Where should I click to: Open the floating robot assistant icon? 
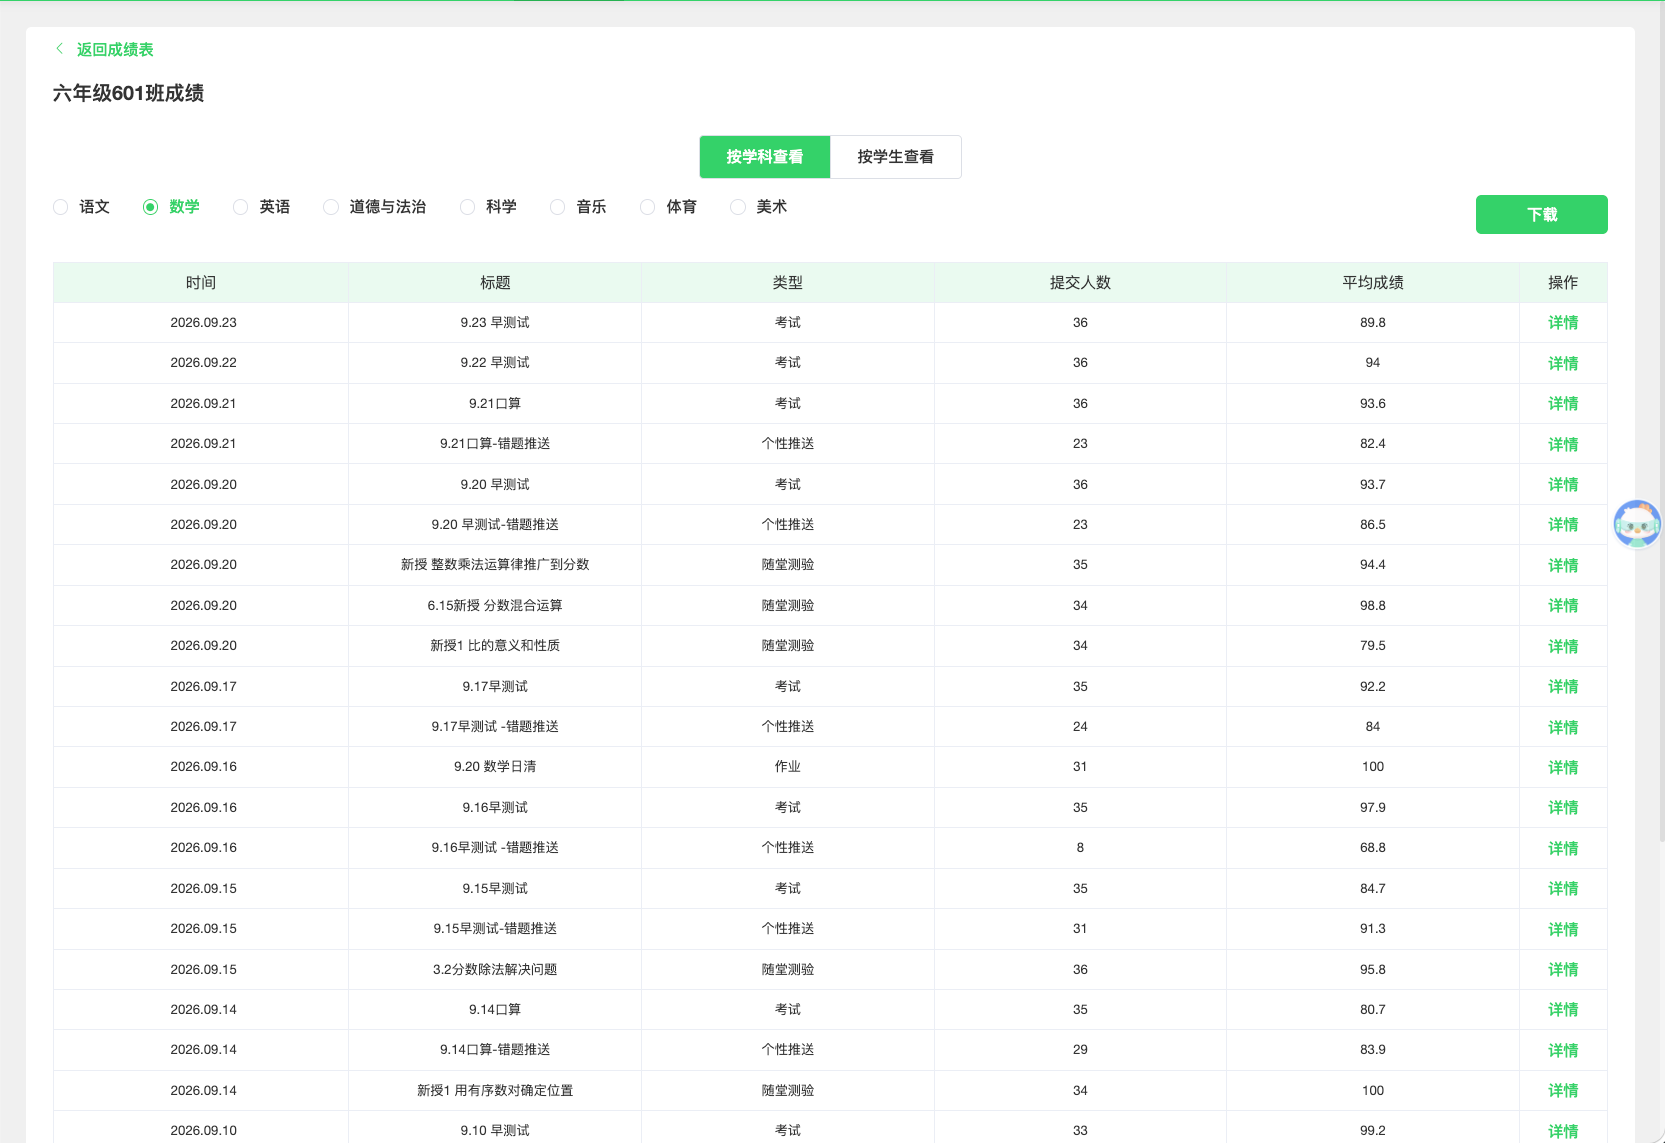pos(1637,524)
